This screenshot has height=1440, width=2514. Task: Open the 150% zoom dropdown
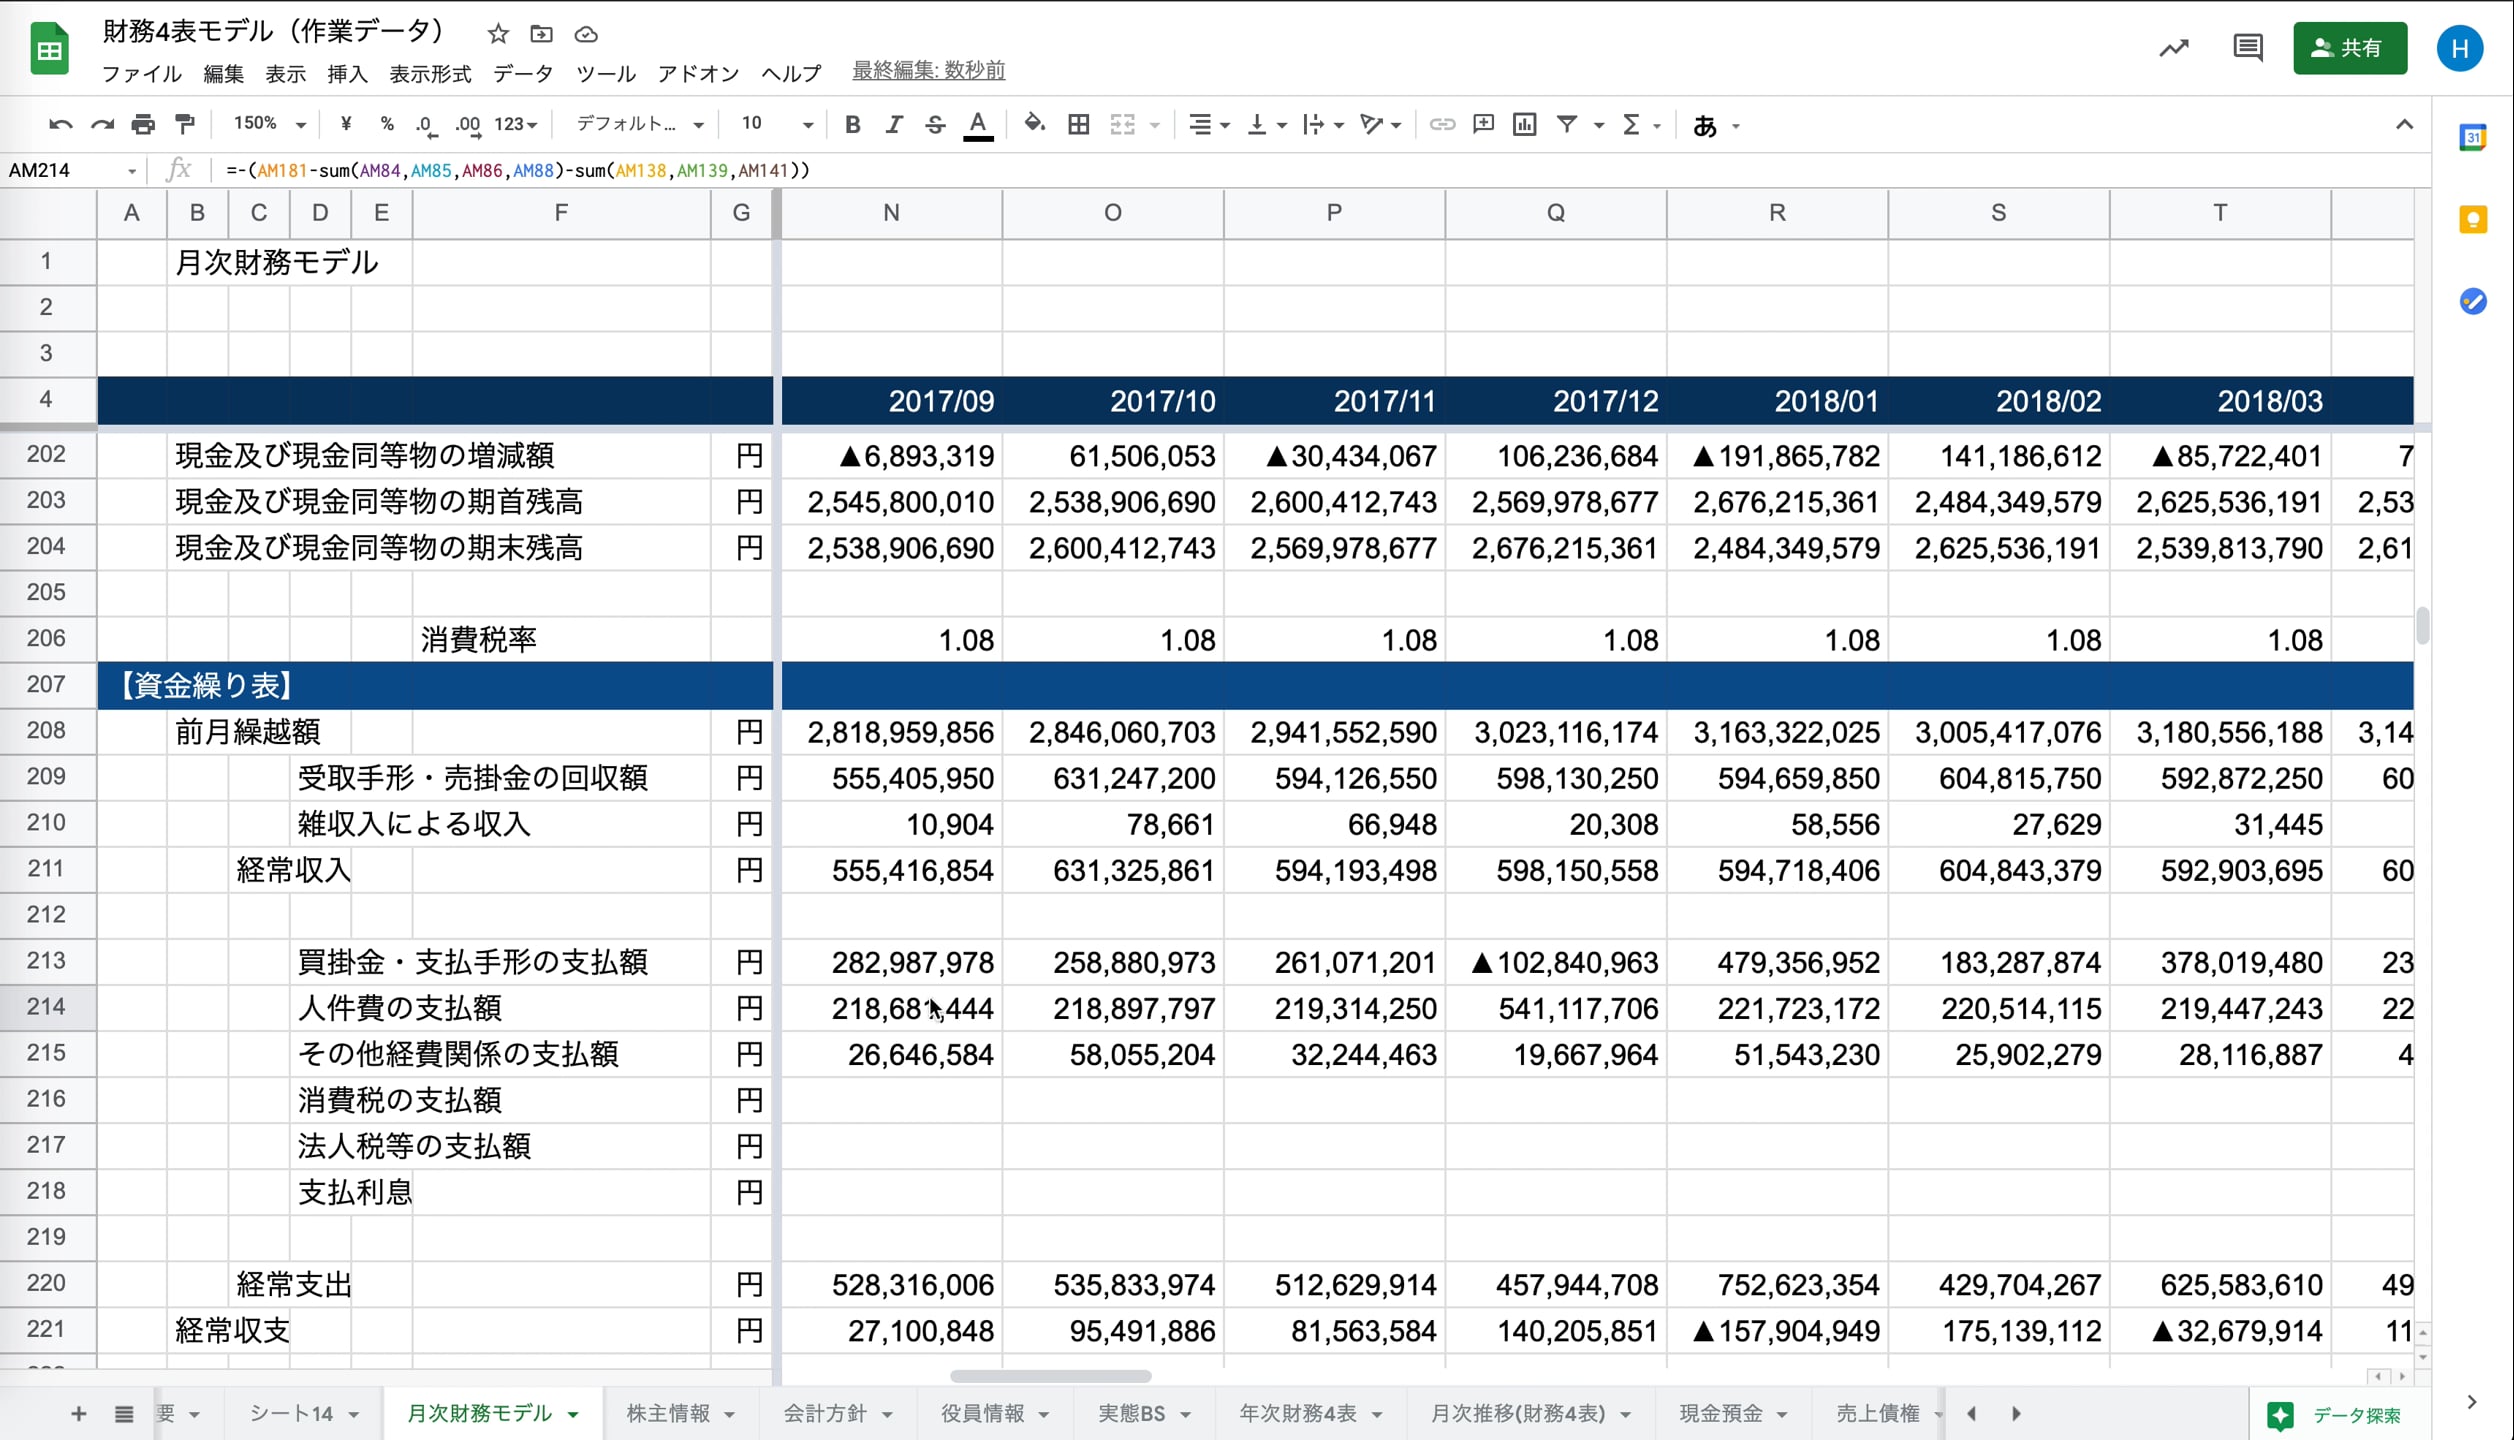269,125
